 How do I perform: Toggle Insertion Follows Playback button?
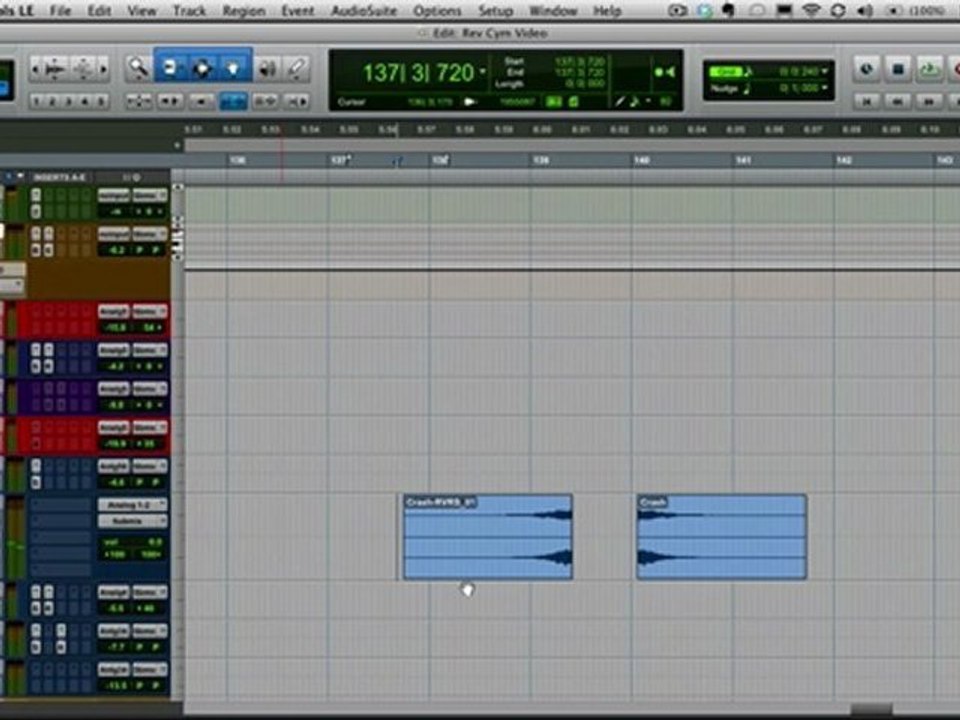click(297, 102)
